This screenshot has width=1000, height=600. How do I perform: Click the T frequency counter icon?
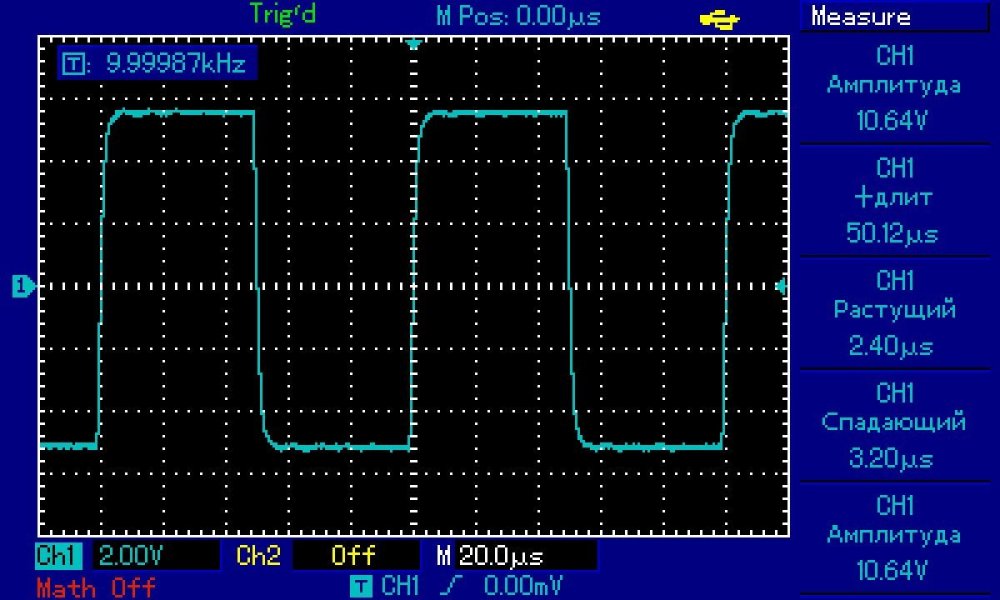73,65
